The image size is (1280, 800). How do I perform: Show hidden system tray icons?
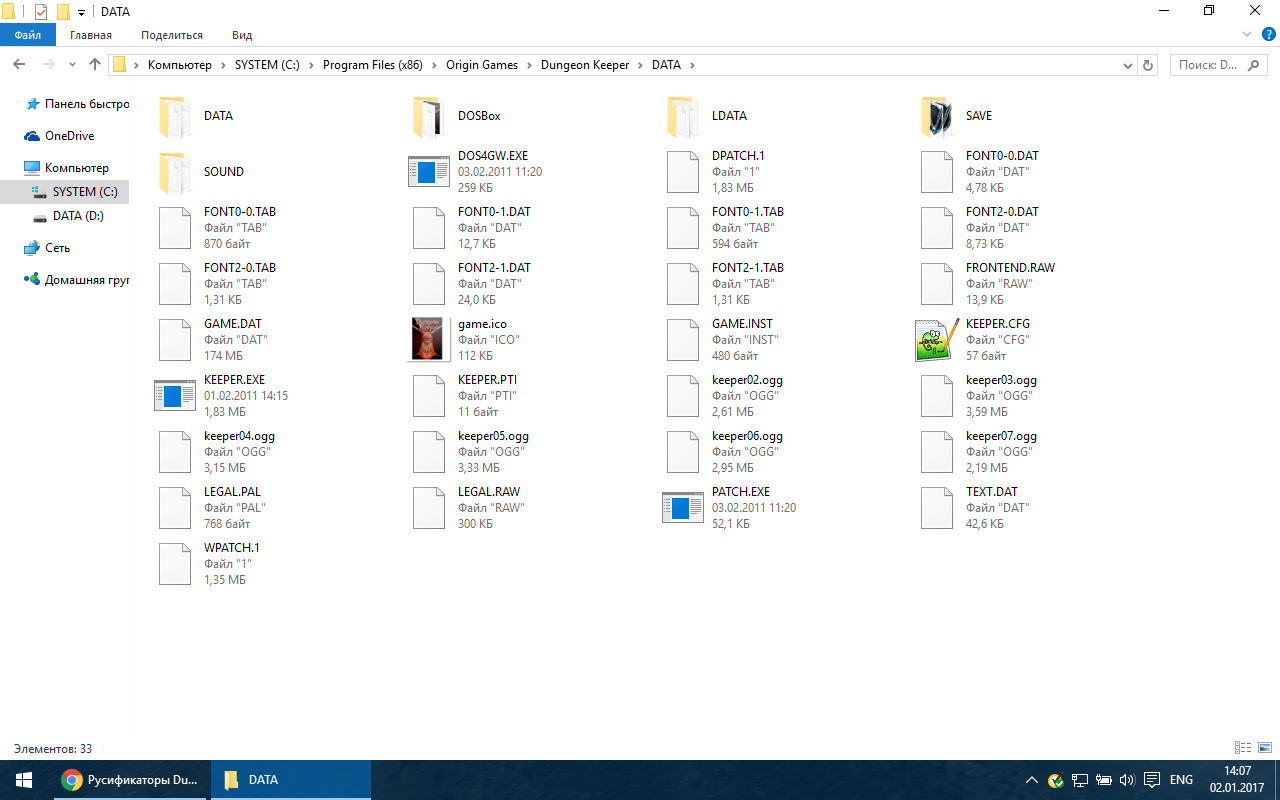(1032, 780)
